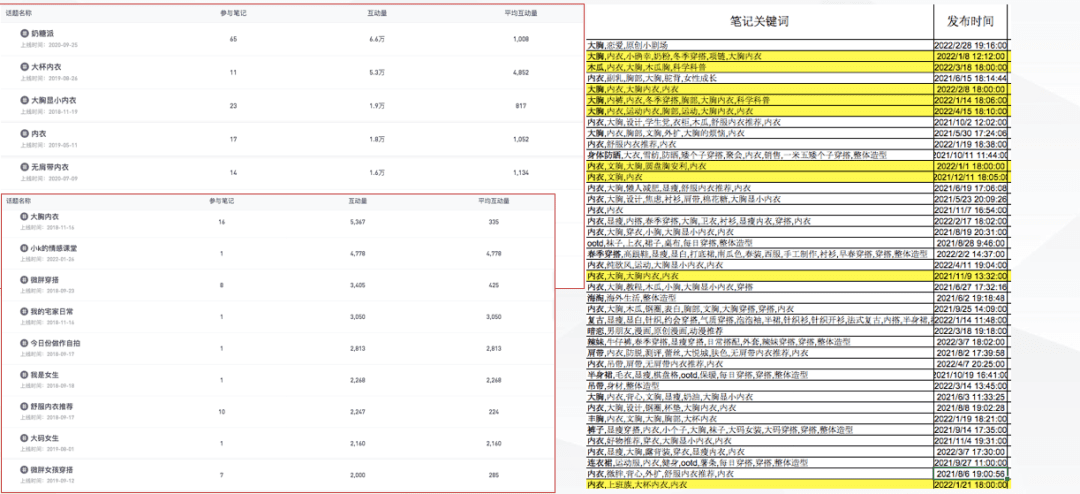Click the highlighted publish time 2022/1/21 18:00:00

pos(971,485)
